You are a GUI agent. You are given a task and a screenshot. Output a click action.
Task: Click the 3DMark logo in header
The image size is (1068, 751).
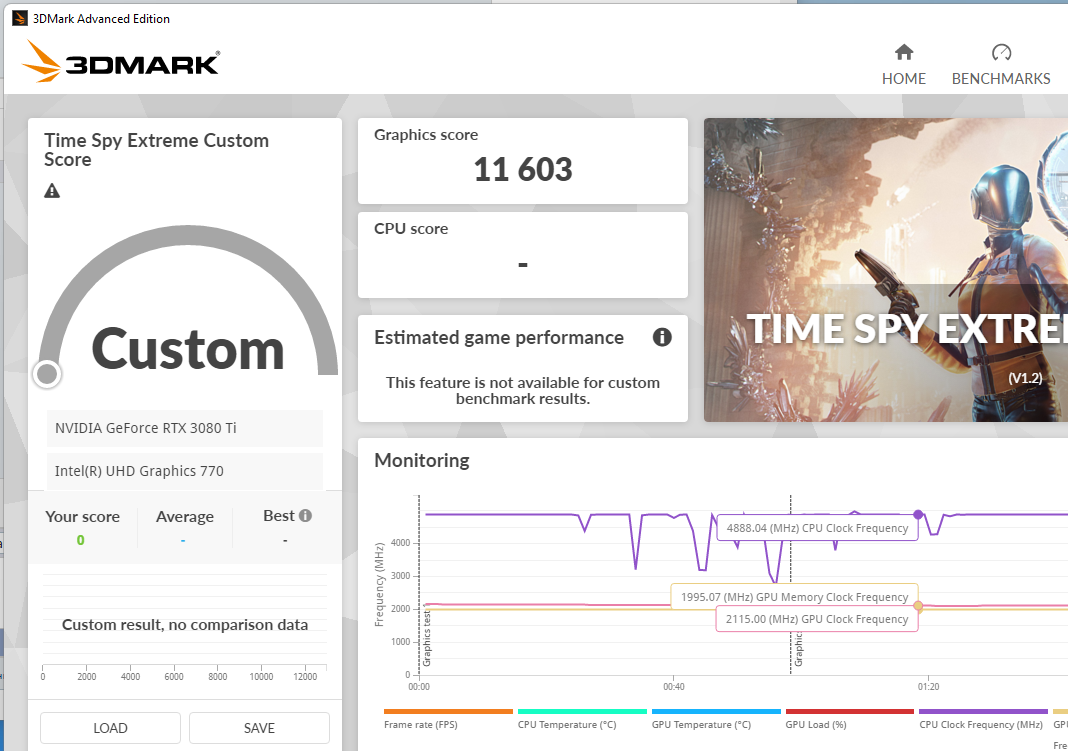[x=121, y=61]
